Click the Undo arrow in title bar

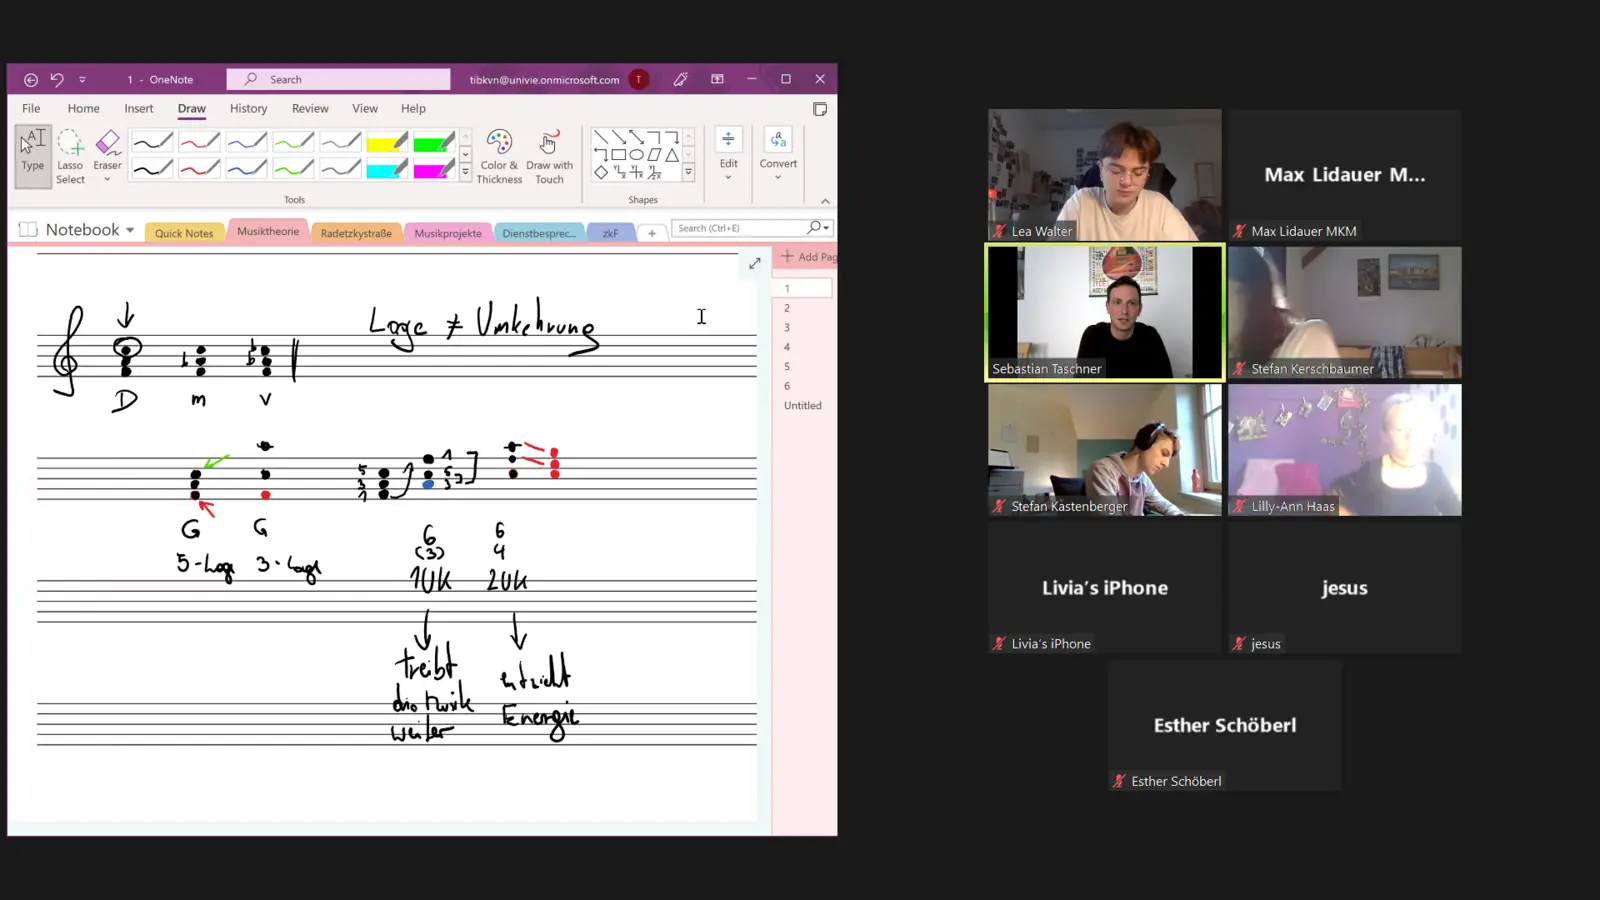[57, 80]
